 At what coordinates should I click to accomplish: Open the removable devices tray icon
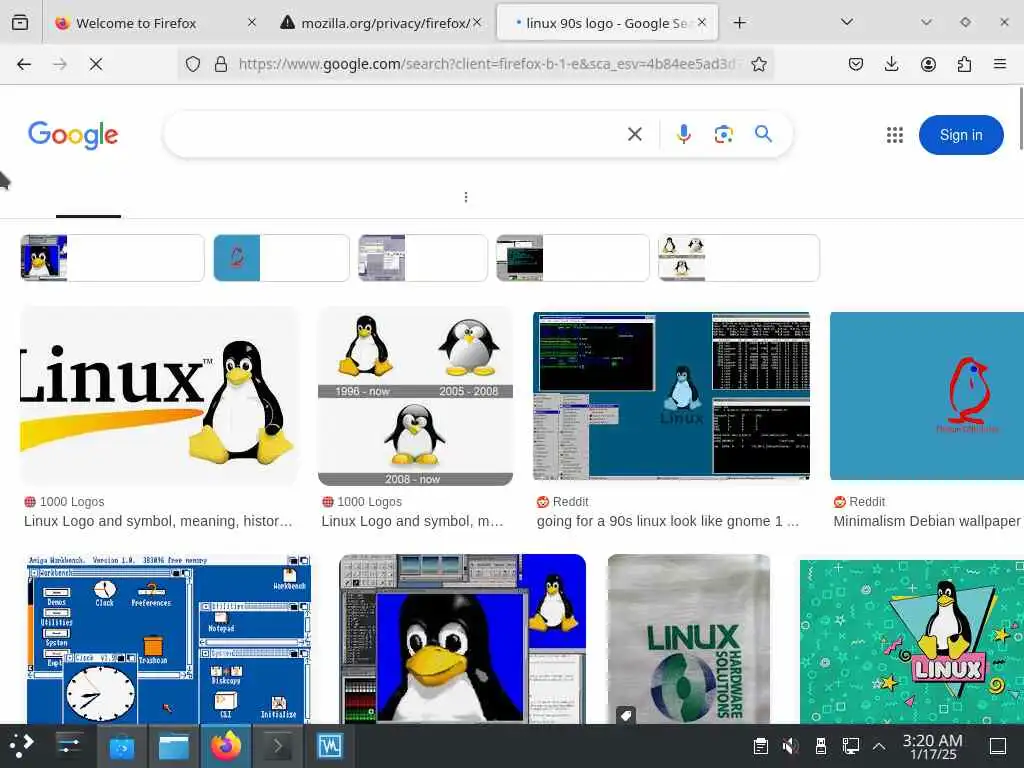pyautogui.click(x=821, y=746)
